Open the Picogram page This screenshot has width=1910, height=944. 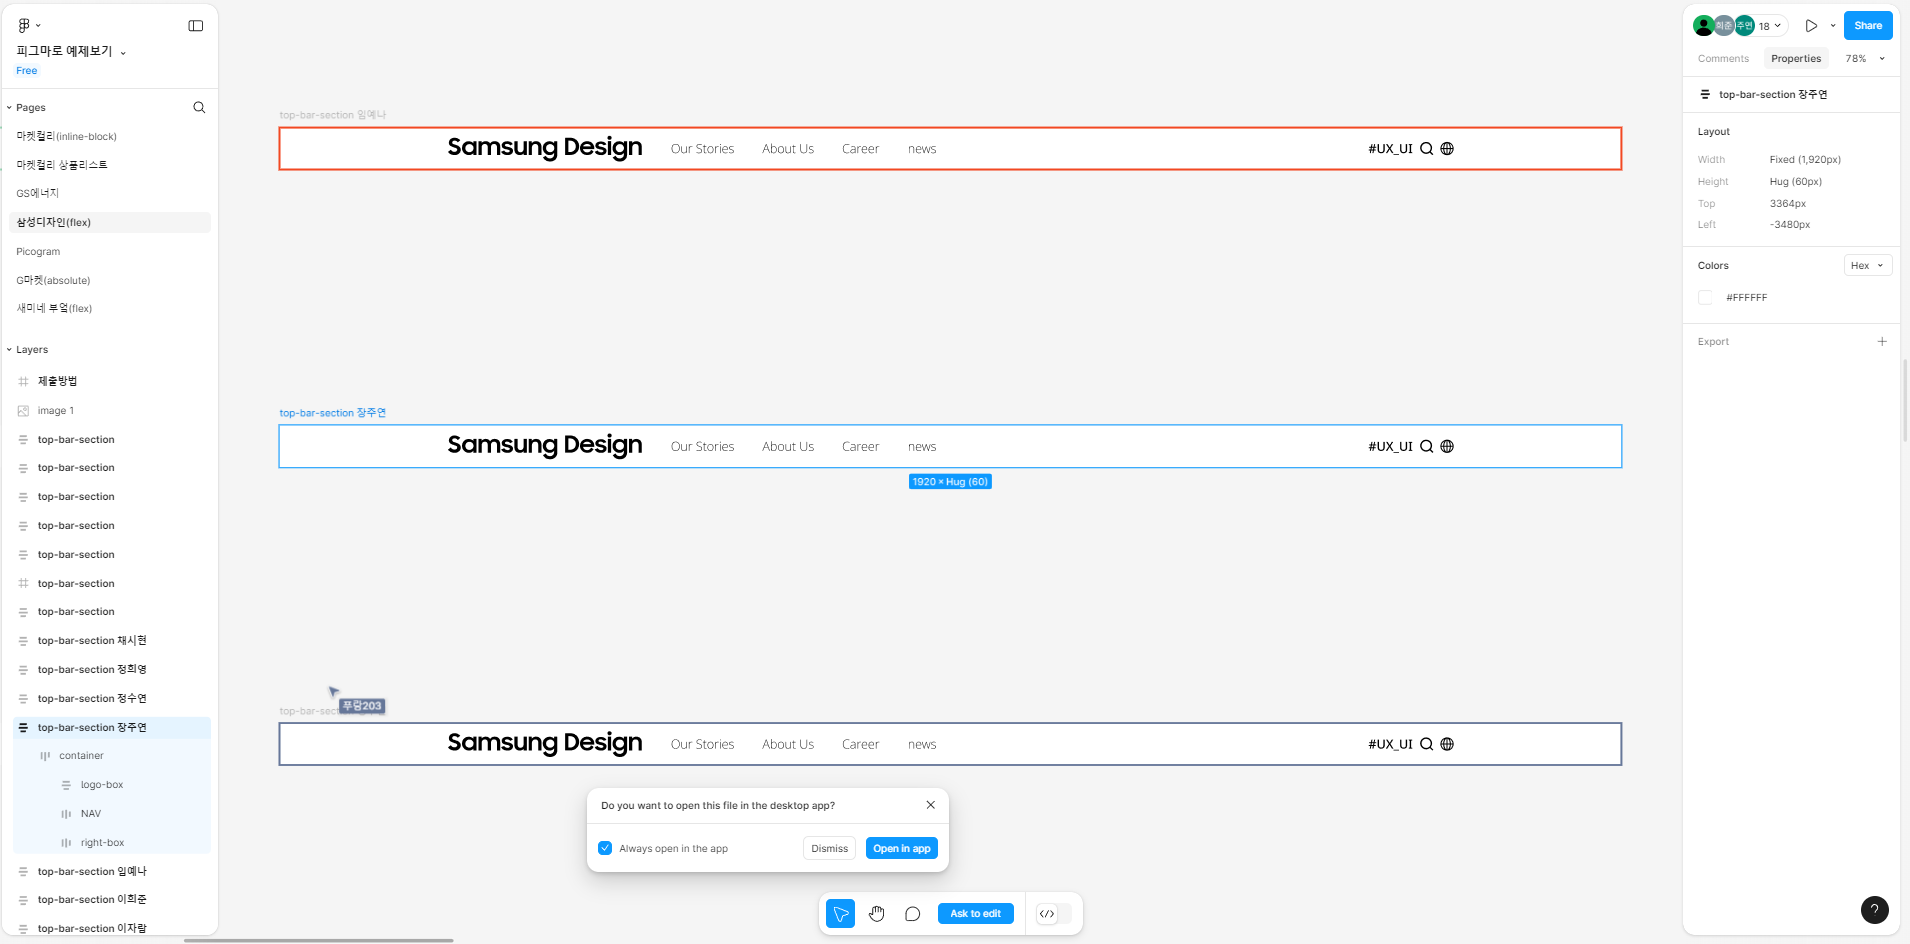(38, 251)
